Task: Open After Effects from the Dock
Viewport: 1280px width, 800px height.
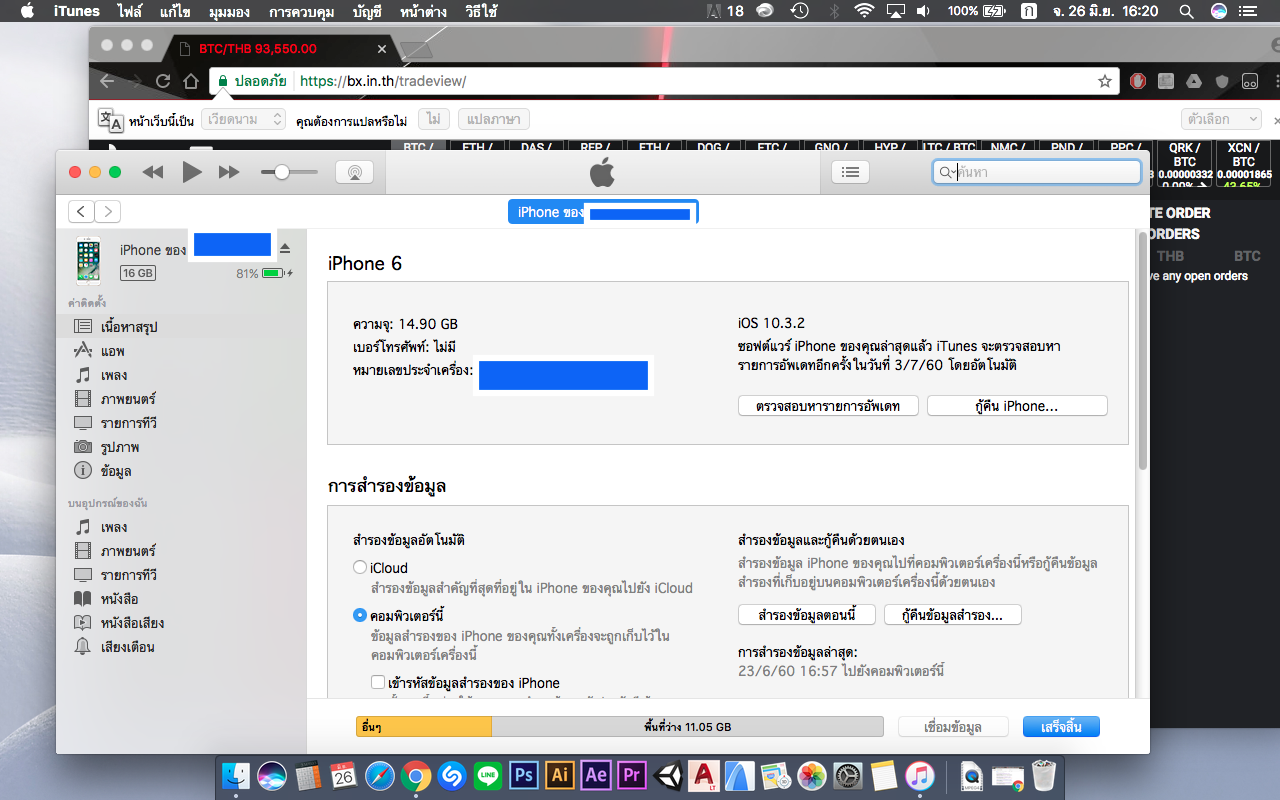Action: (596, 775)
